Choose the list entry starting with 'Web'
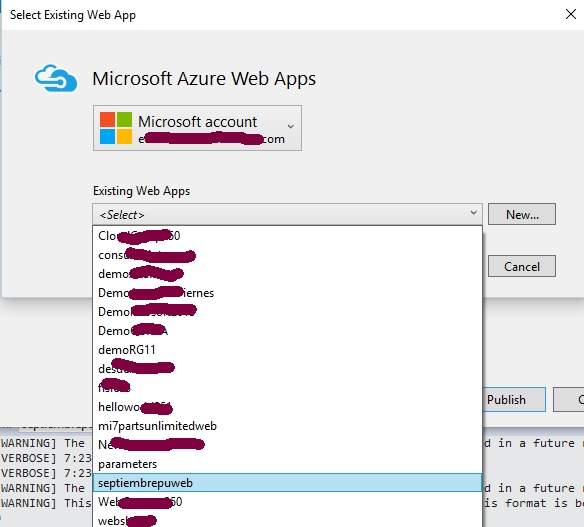Viewport: 584px width, 527px height. (x=287, y=502)
